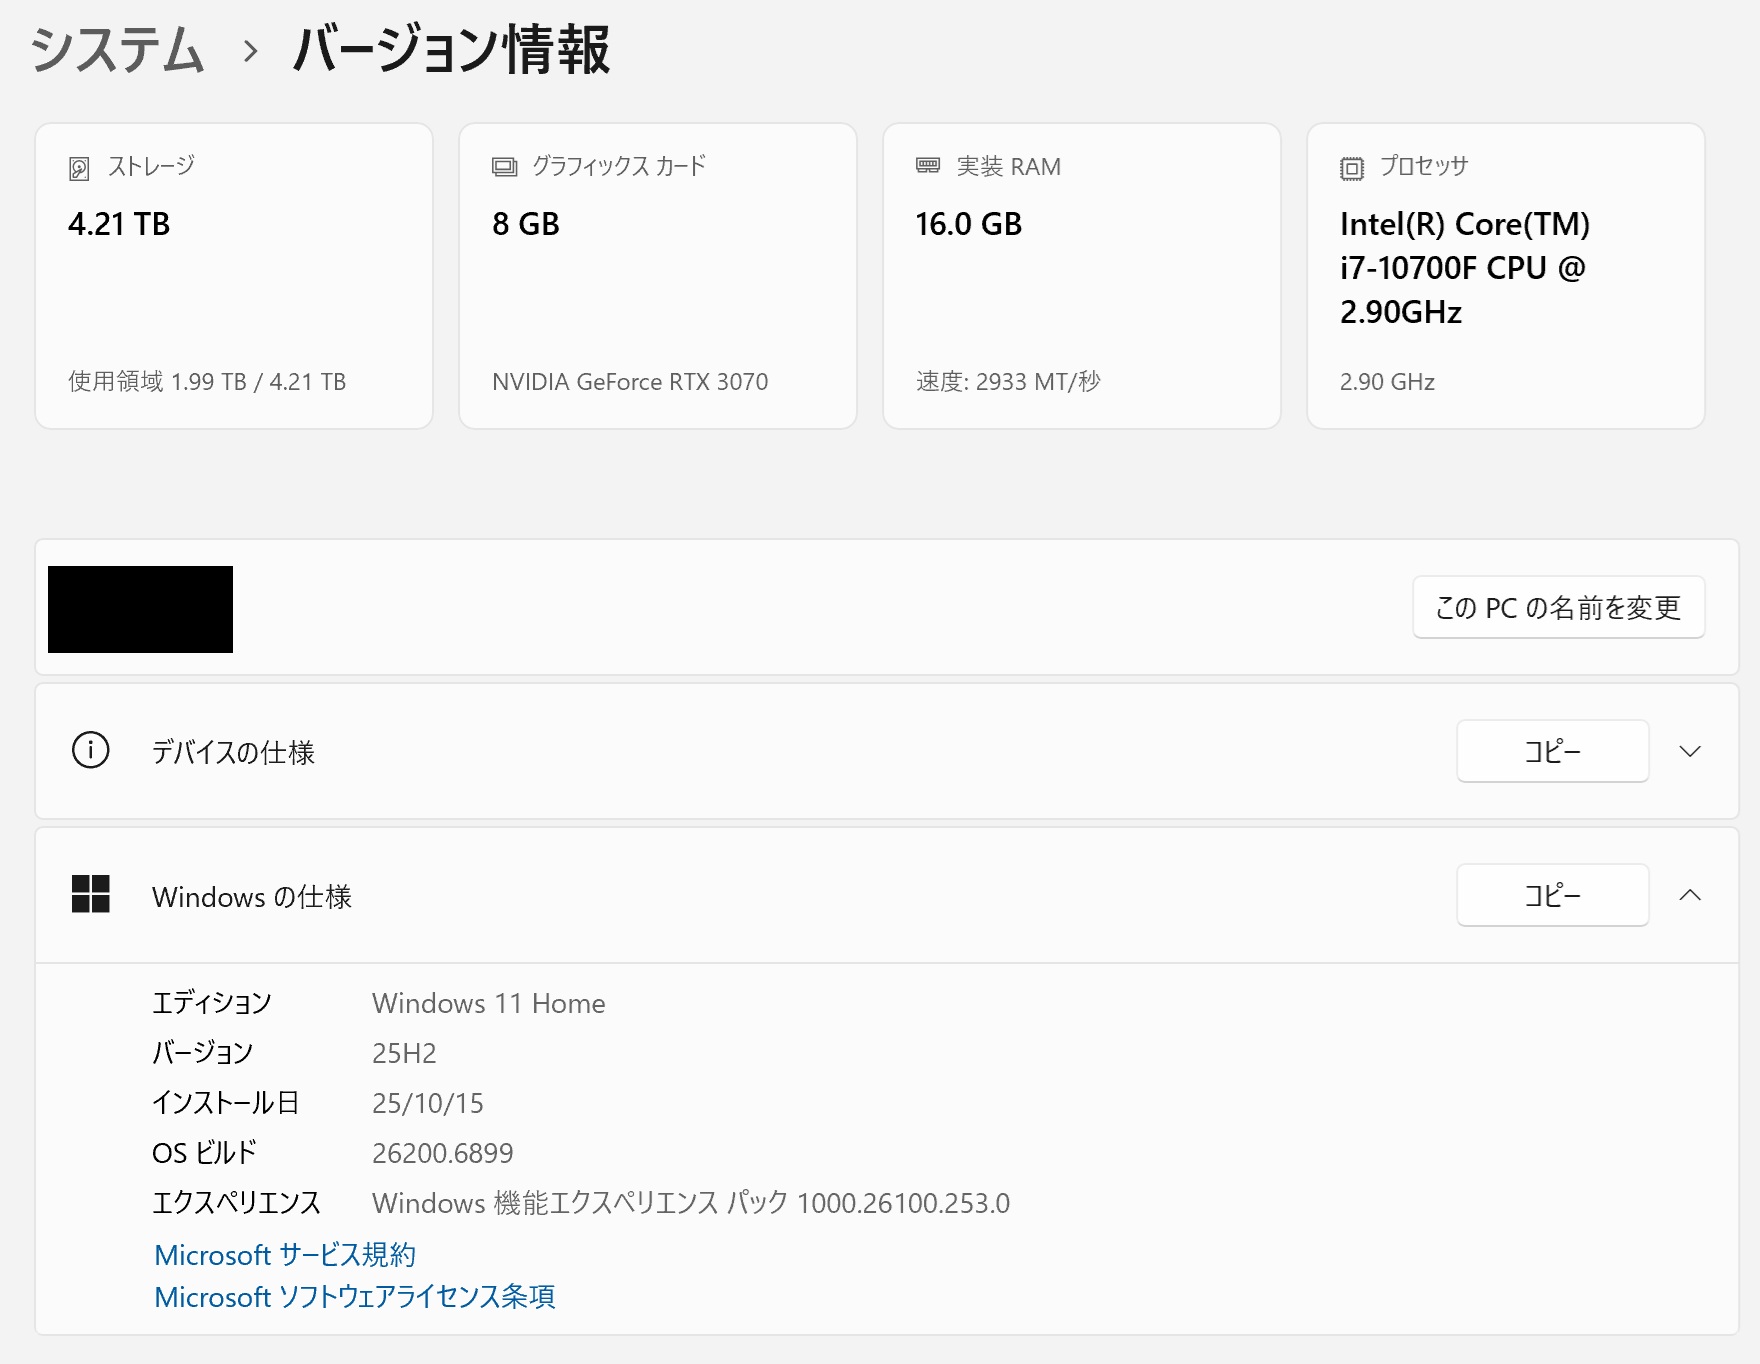Click the graphics card icon
Viewport: 1760px width, 1364px height.
click(504, 167)
